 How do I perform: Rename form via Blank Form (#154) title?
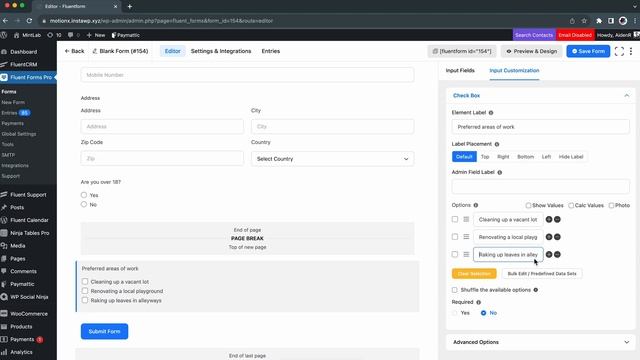pos(120,51)
